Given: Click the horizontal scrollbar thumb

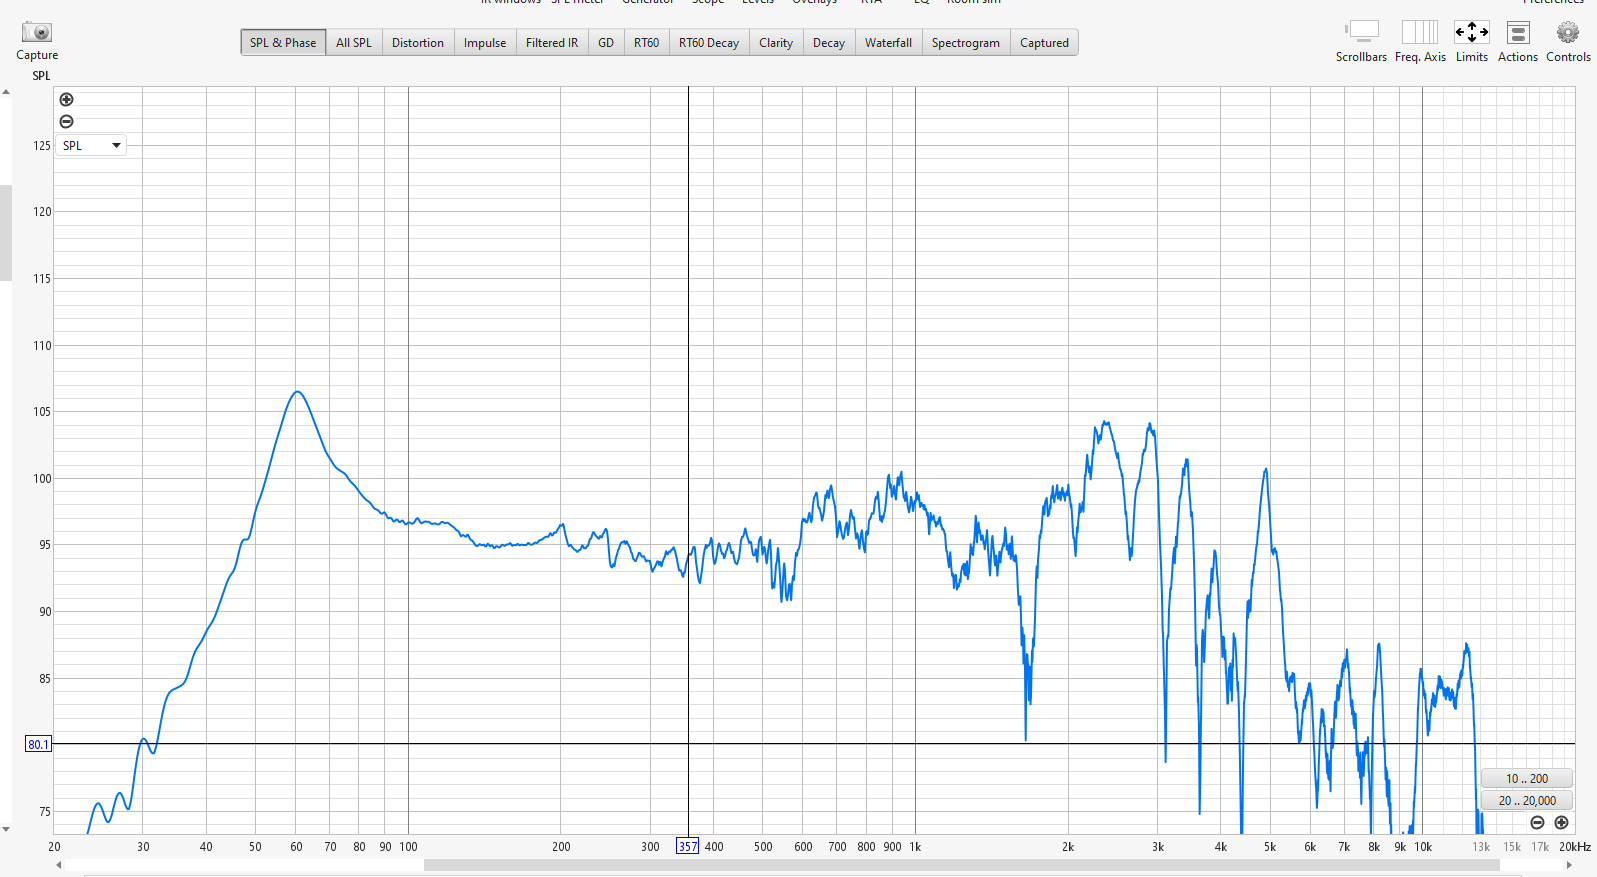Looking at the screenshot, I should coord(962,865).
